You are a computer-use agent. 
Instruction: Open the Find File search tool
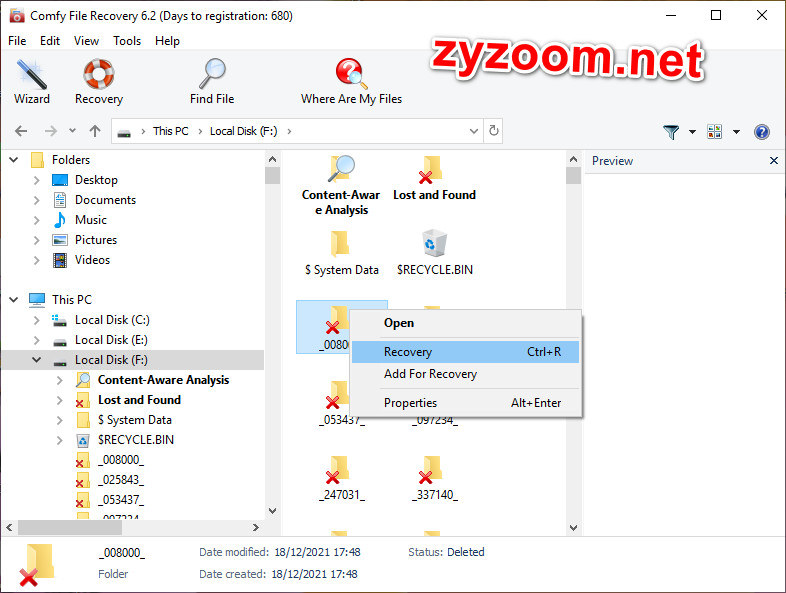pyautogui.click(x=212, y=81)
